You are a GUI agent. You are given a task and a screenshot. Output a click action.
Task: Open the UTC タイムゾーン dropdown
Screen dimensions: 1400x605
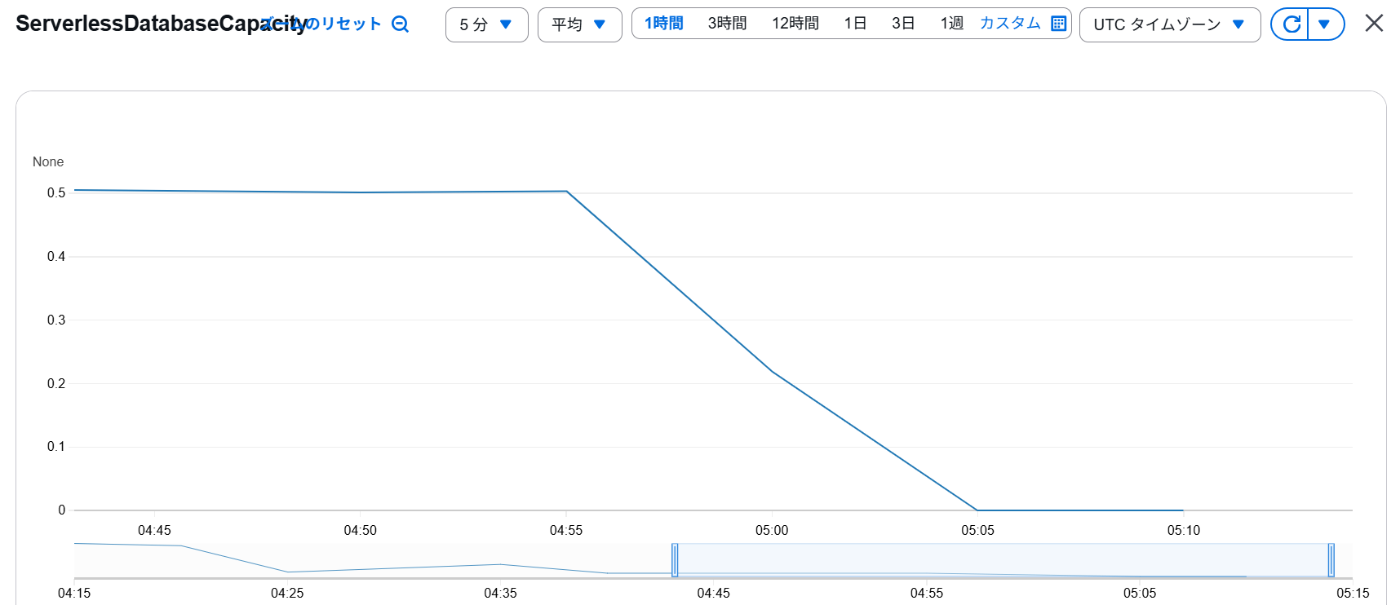pyautogui.click(x=1170, y=24)
